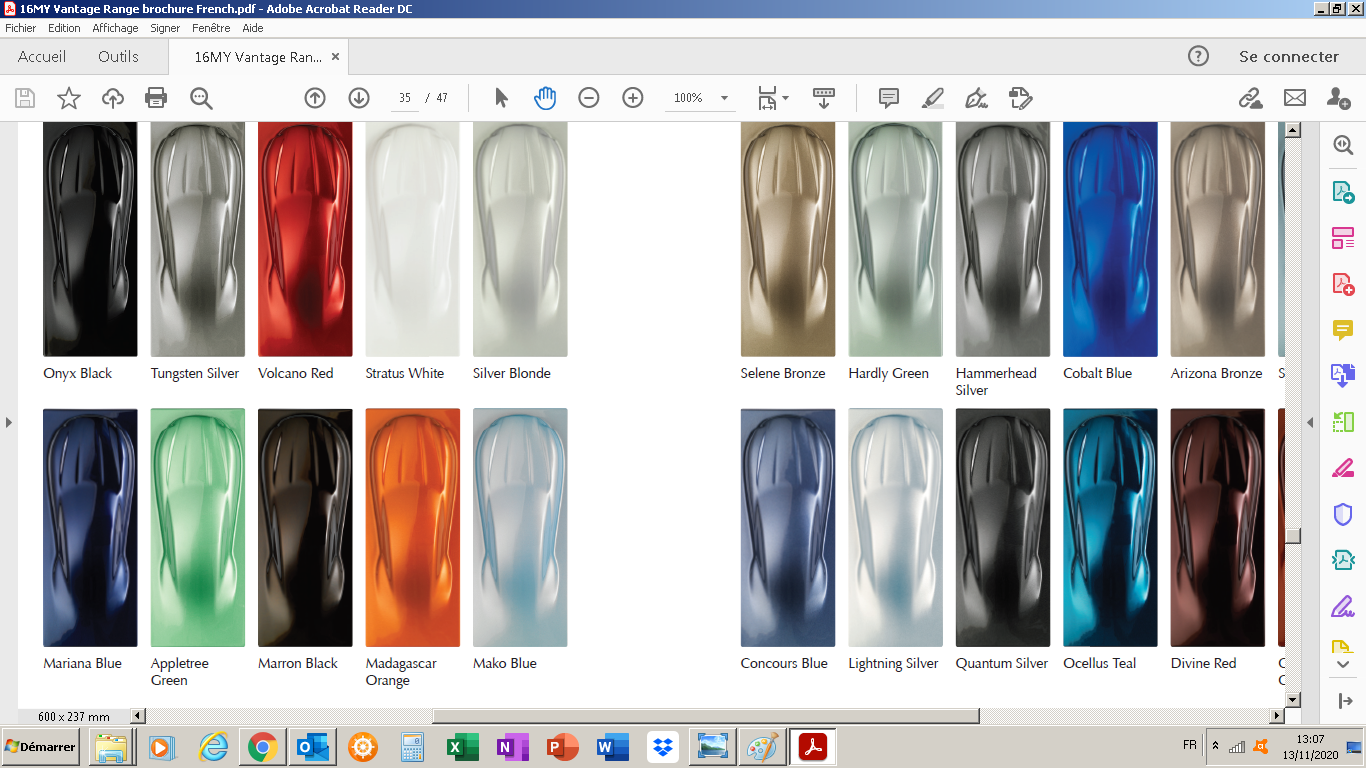The height and width of the screenshot is (768, 1366).
Task: Expand the left navigation pane arrow
Action: (x=9, y=423)
